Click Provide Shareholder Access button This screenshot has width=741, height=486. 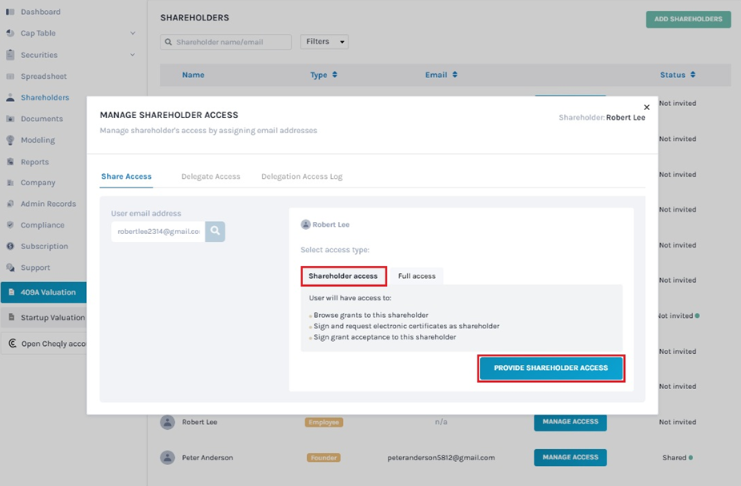[551, 368]
